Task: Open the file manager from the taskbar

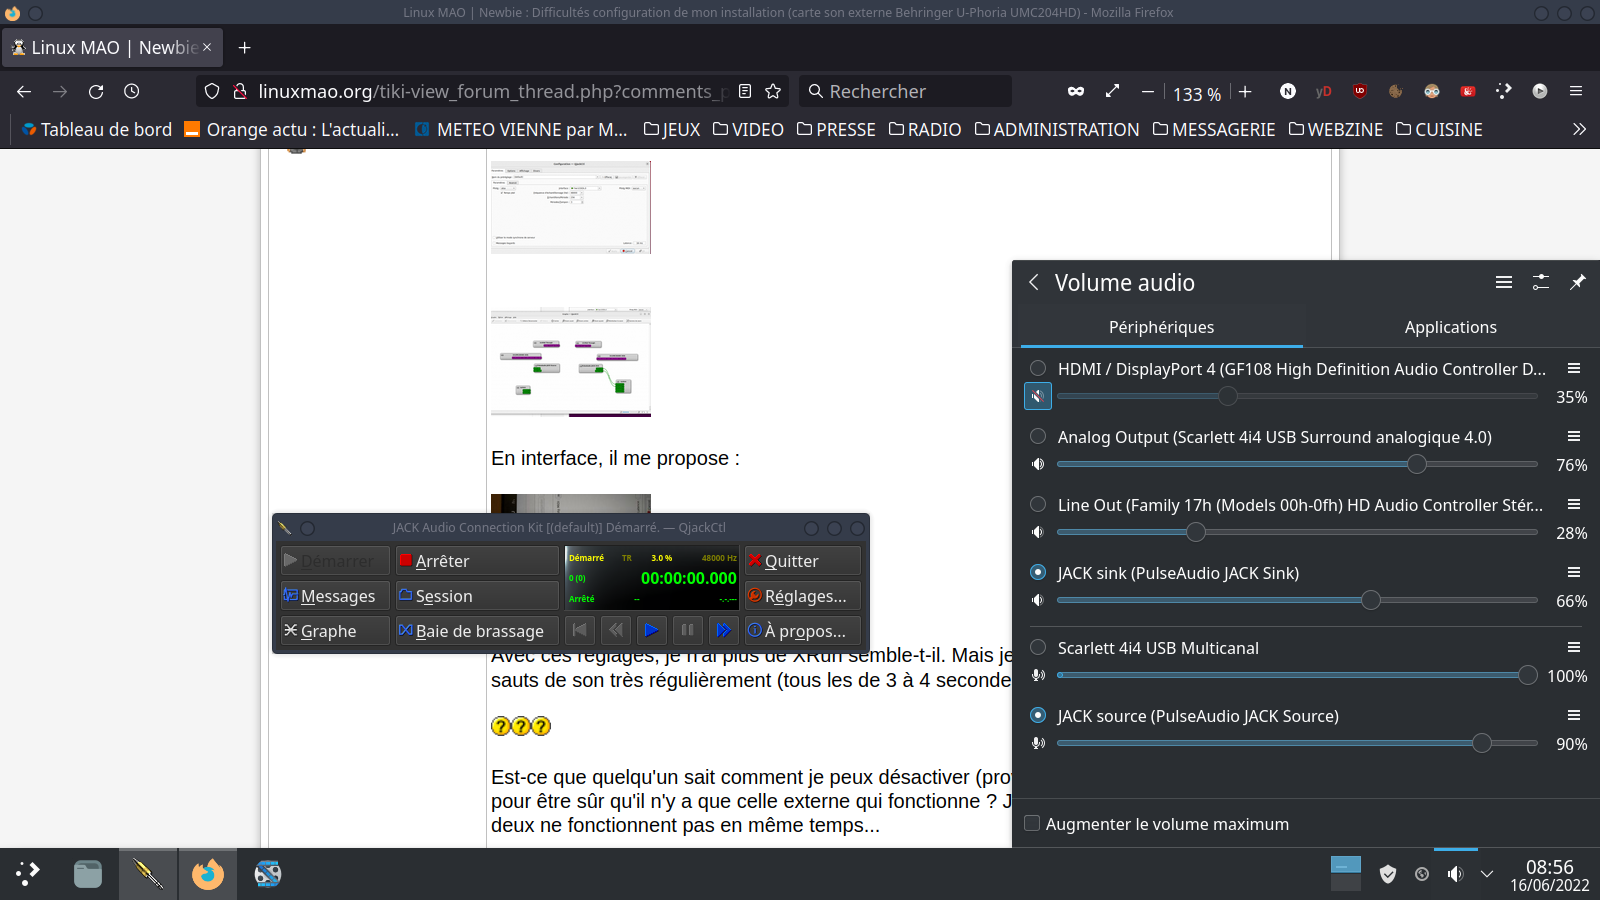Action: tap(88, 874)
